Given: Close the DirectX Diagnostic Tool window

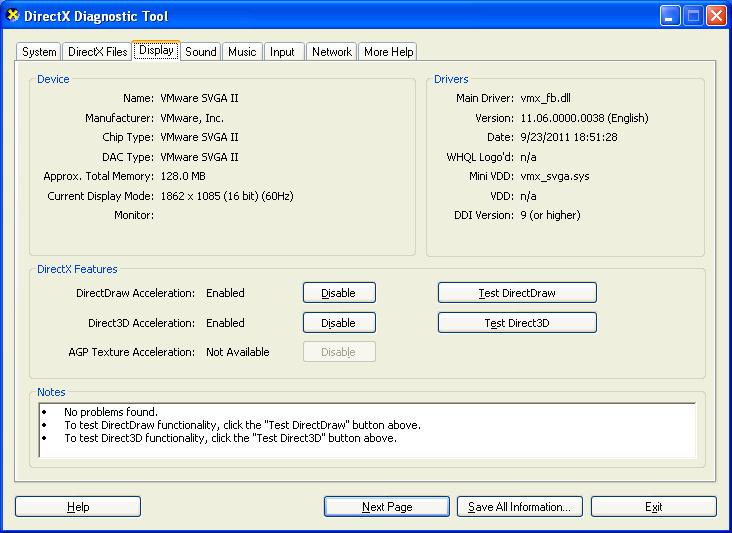Looking at the screenshot, I should click(716, 16).
